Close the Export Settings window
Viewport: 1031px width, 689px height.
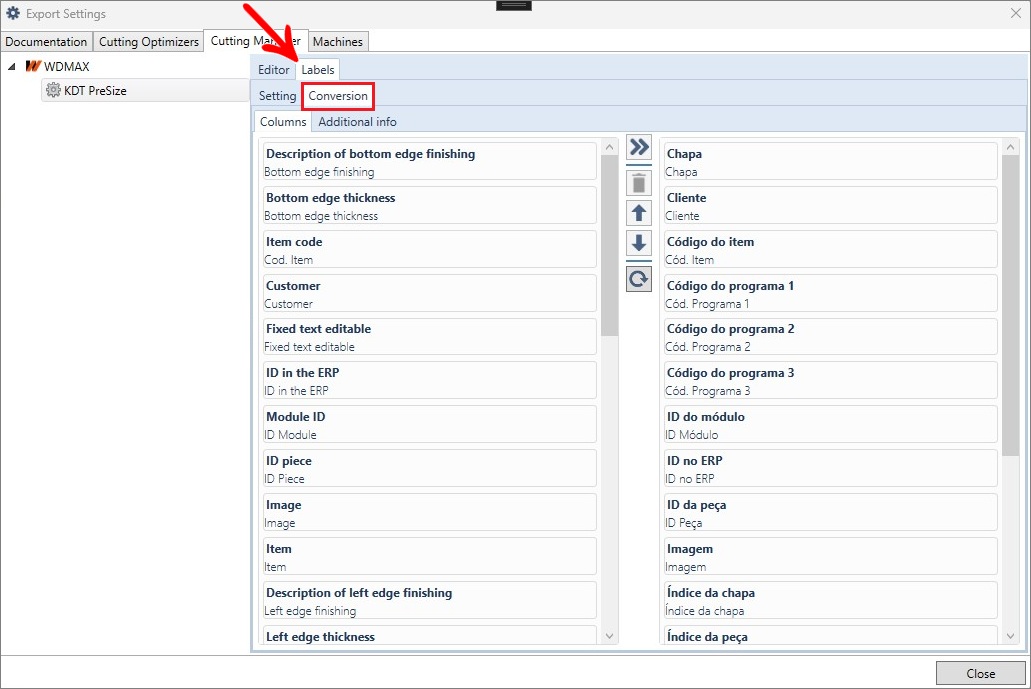tap(1016, 13)
